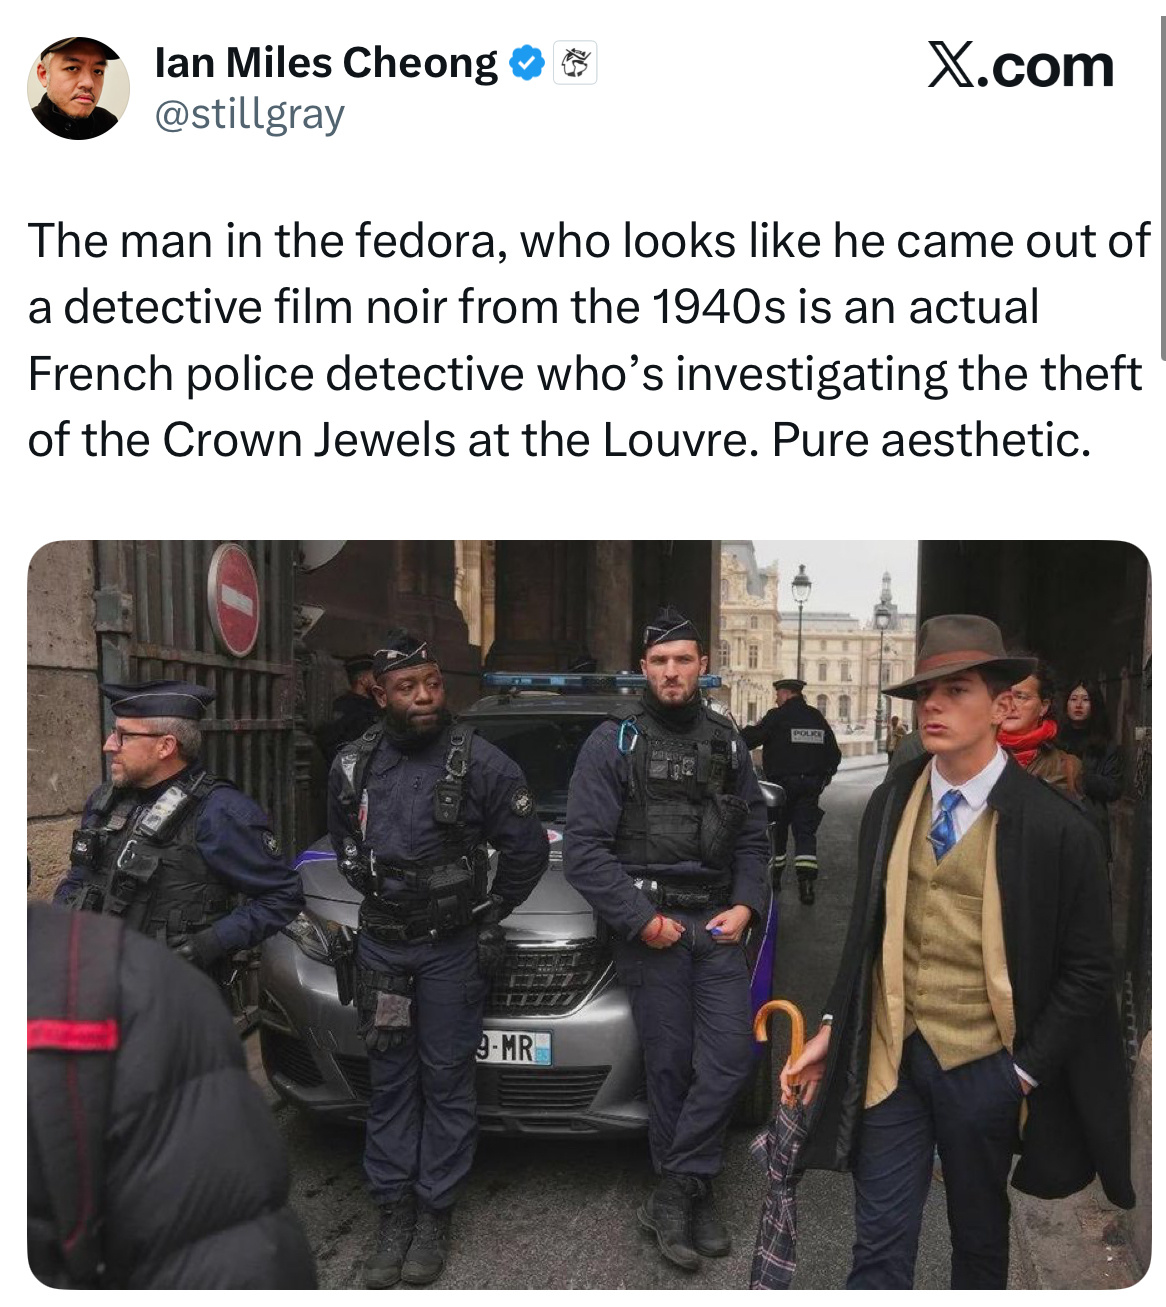Click the "POLICE" label on the officer's back
1166x1307 pixels.
806,735
